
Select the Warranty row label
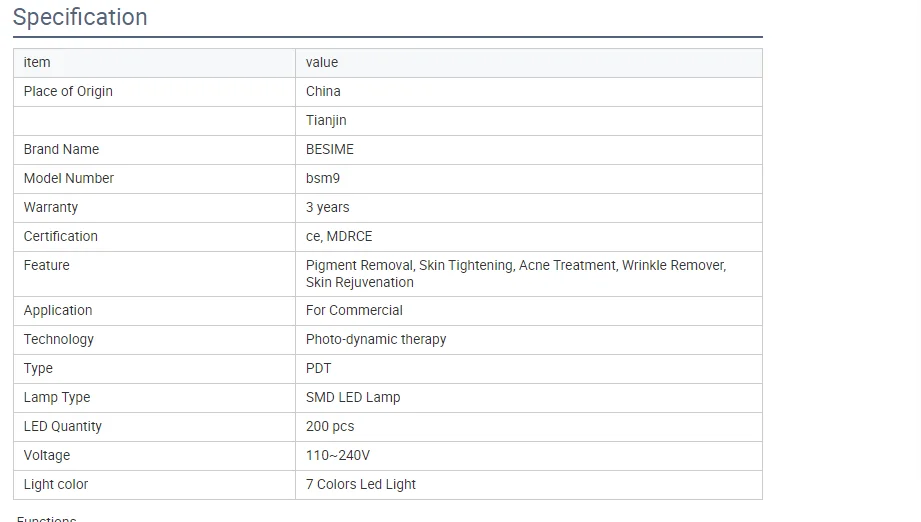(51, 207)
